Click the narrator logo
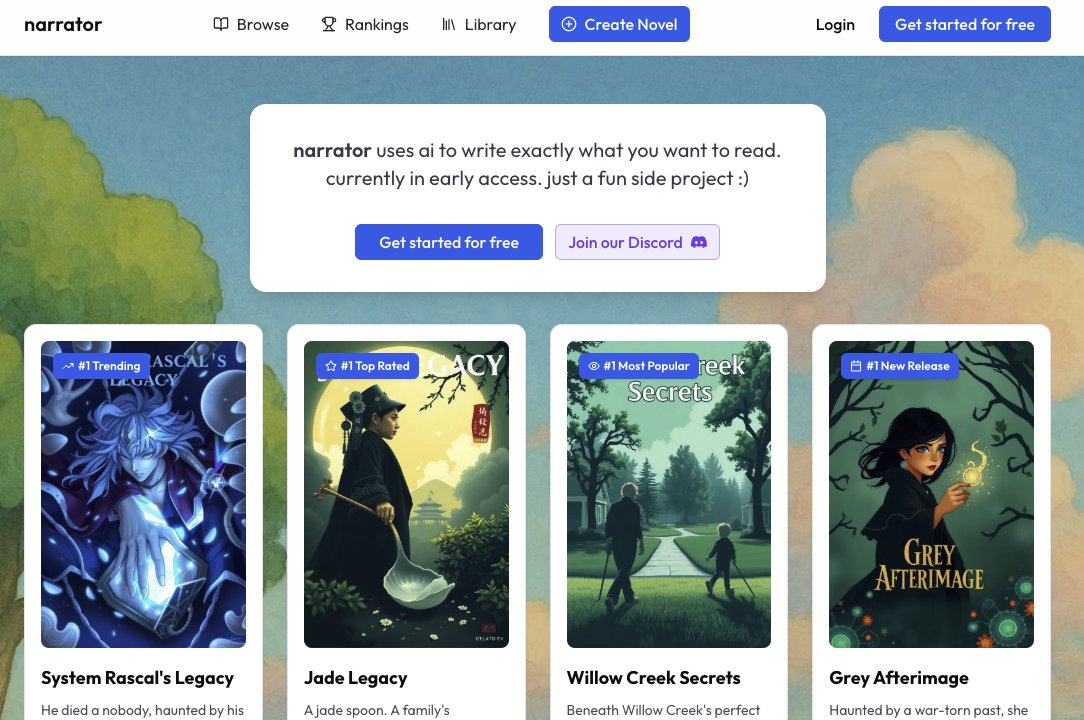This screenshot has height=720, width=1084. (63, 24)
